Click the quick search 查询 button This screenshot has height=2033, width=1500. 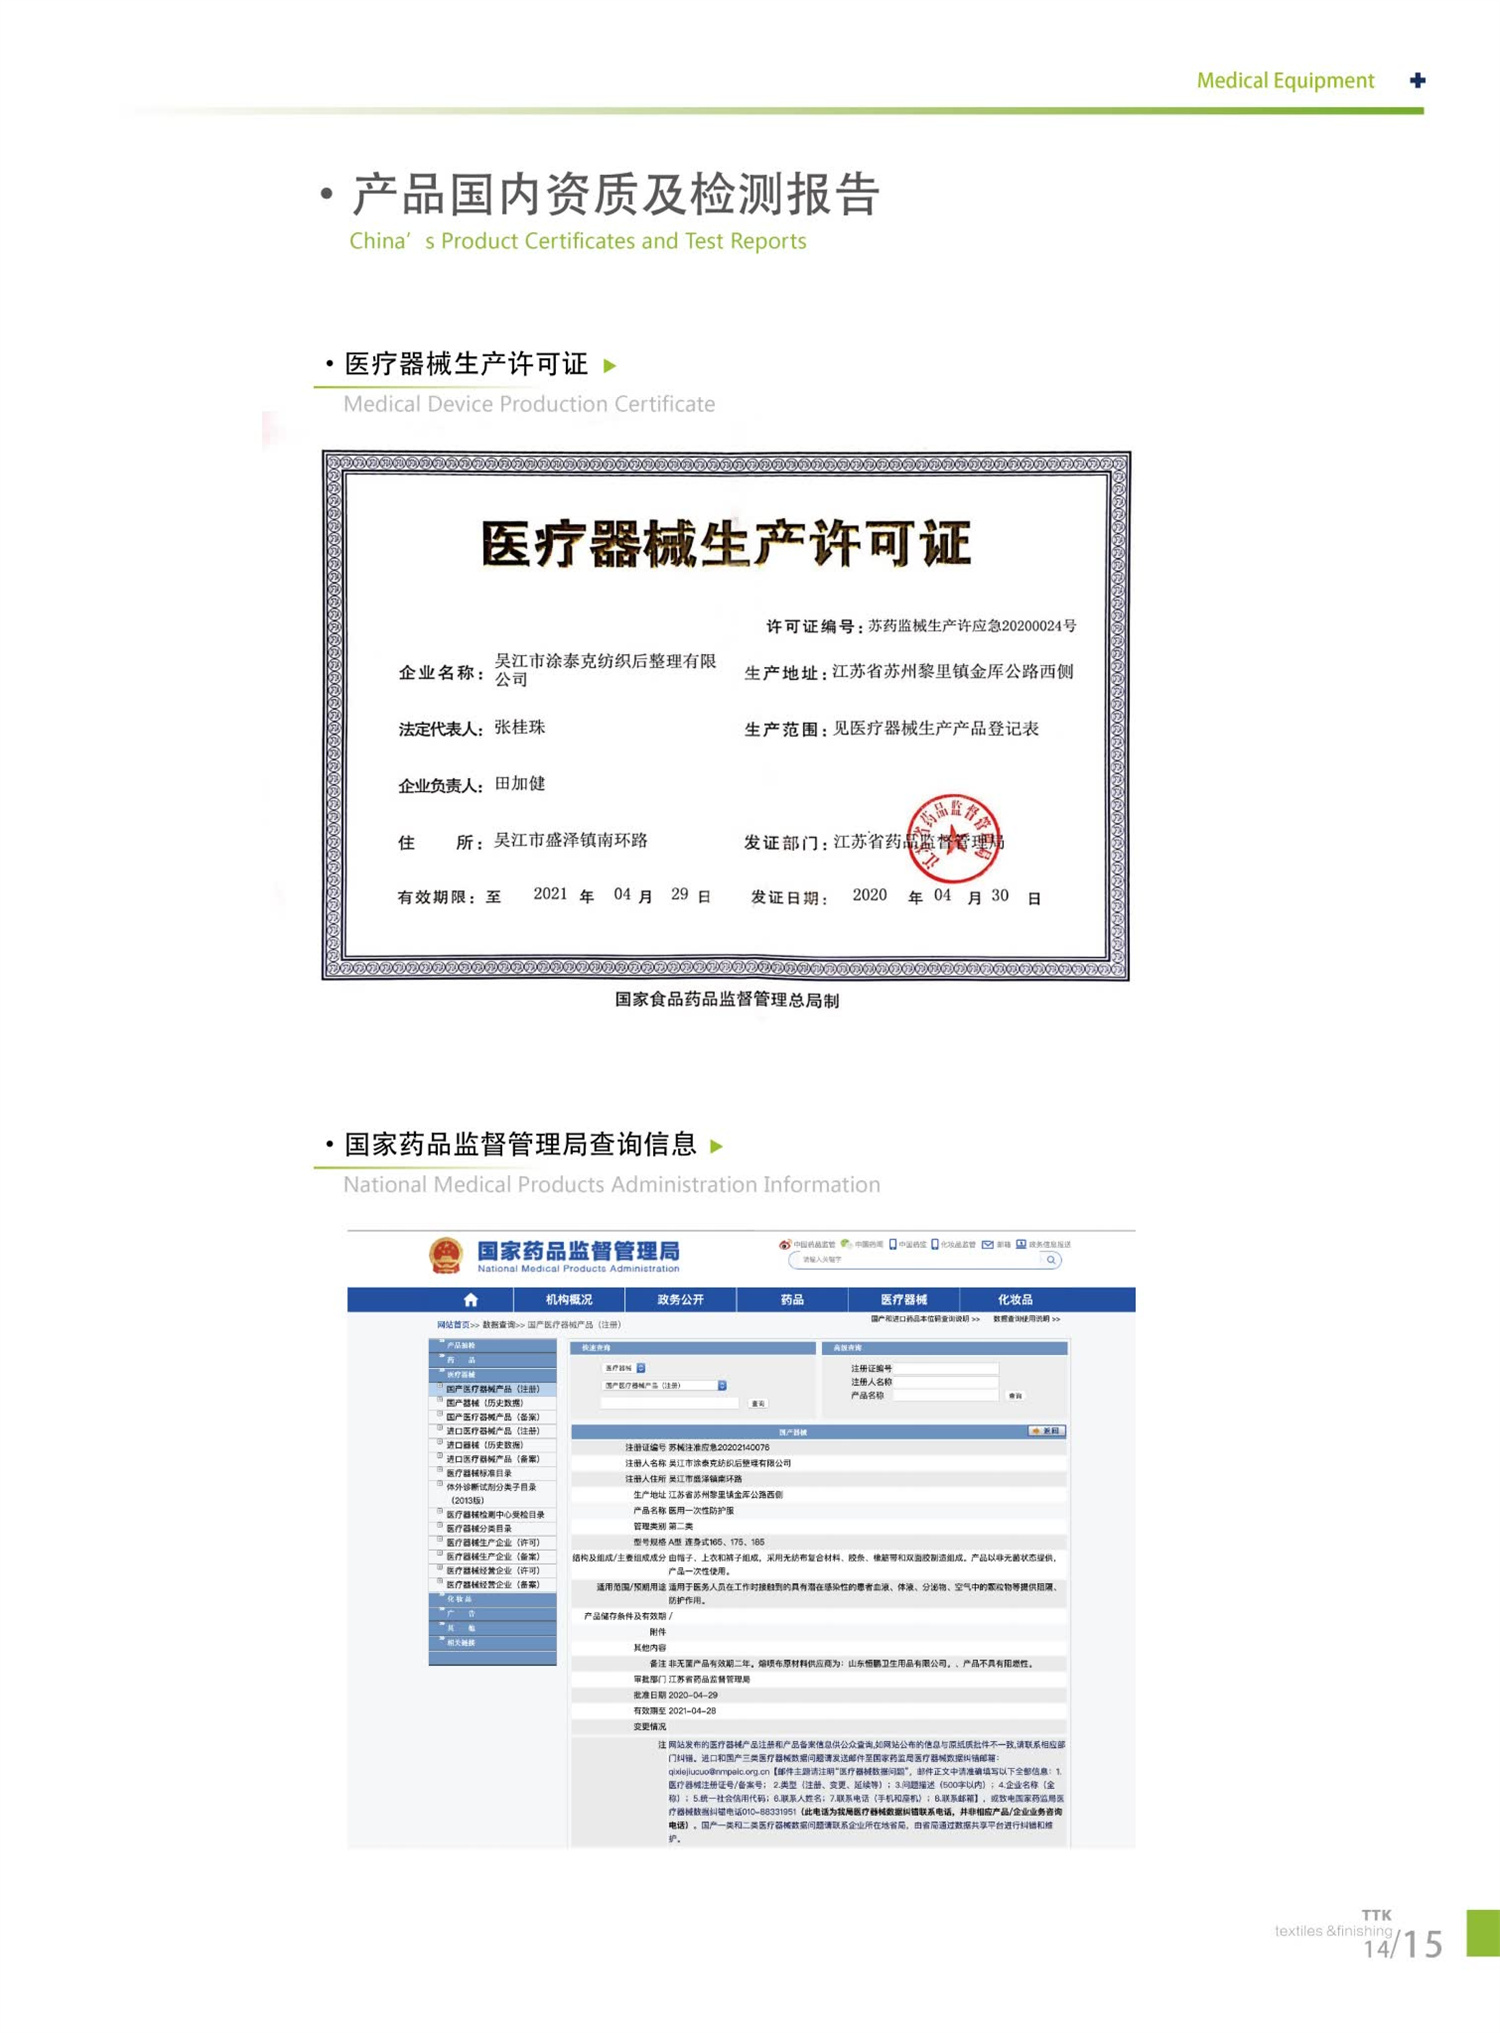click(758, 1404)
